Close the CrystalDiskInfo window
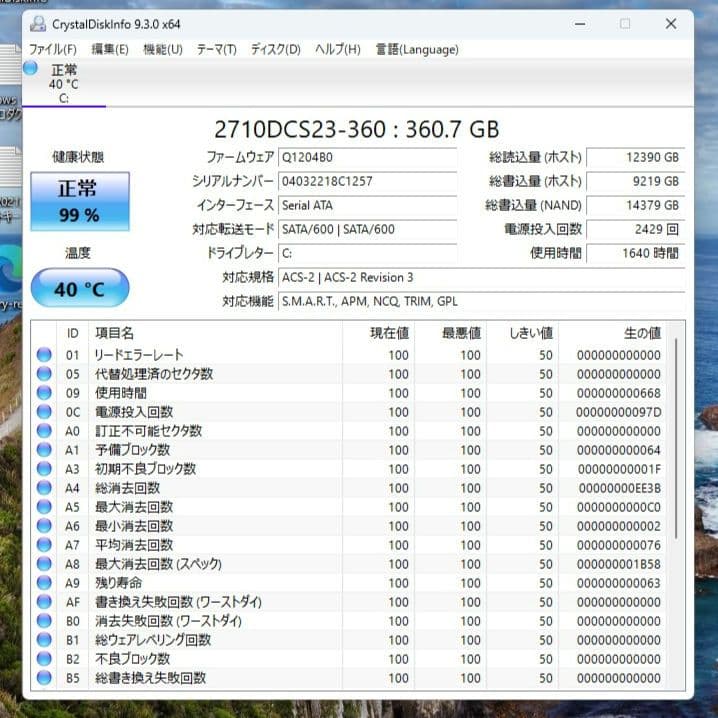Screen dimensions: 718x718 pyautogui.click(x=671, y=24)
